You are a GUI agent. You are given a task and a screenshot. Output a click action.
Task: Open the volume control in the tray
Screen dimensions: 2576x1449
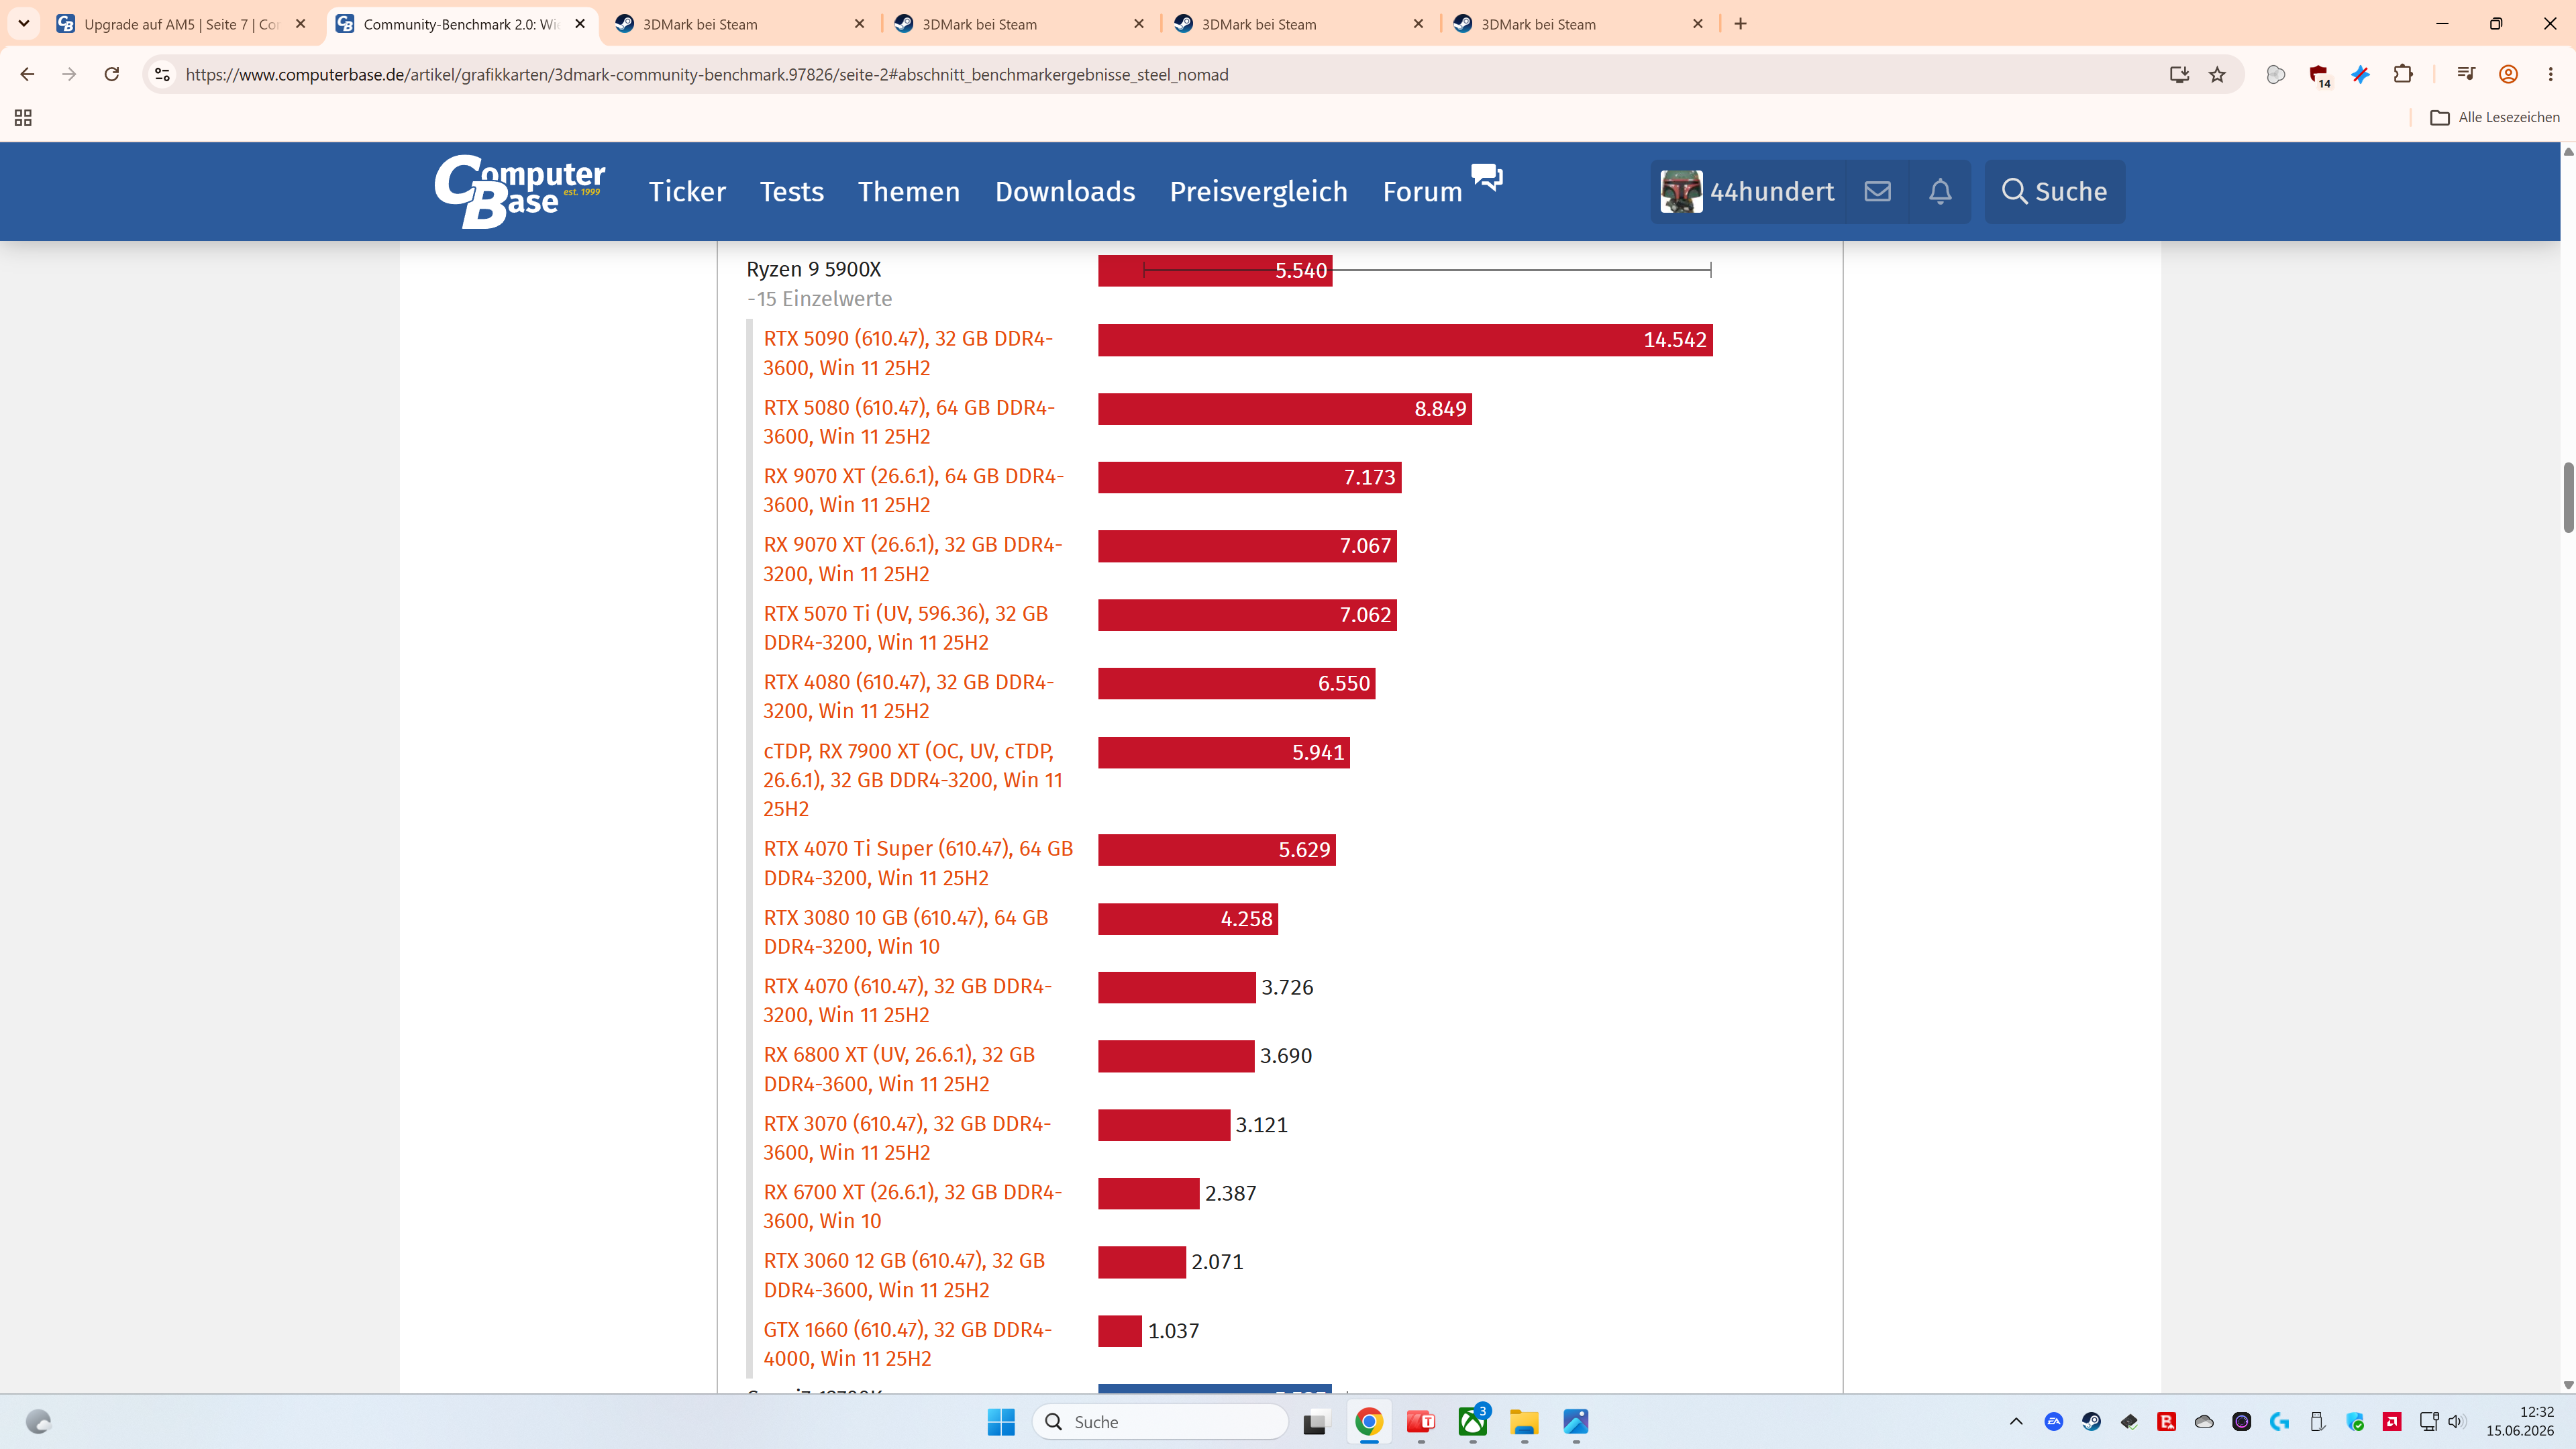coord(2456,1421)
